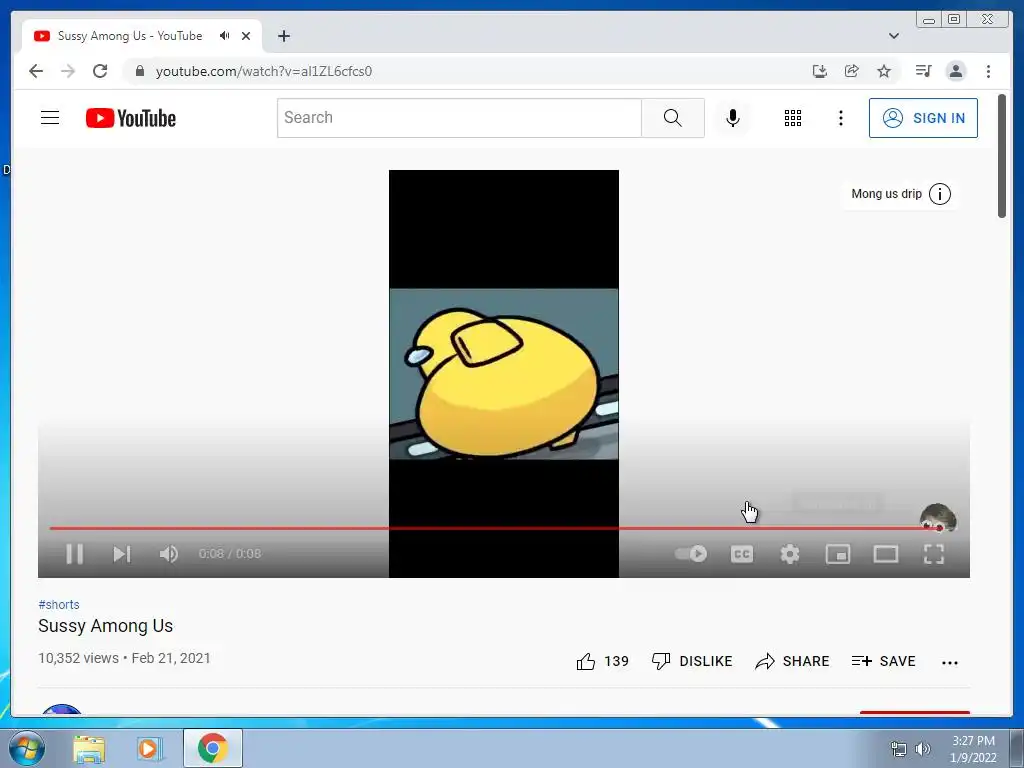
Task: Enter full screen mode
Action: pyautogui.click(x=934, y=554)
